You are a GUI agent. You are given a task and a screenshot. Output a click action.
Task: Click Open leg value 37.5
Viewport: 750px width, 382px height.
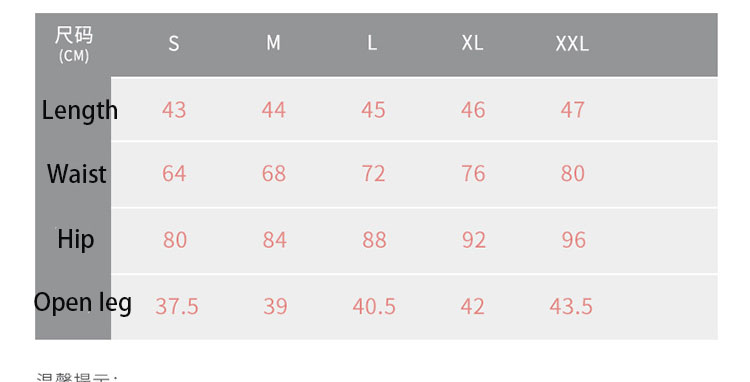point(176,306)
